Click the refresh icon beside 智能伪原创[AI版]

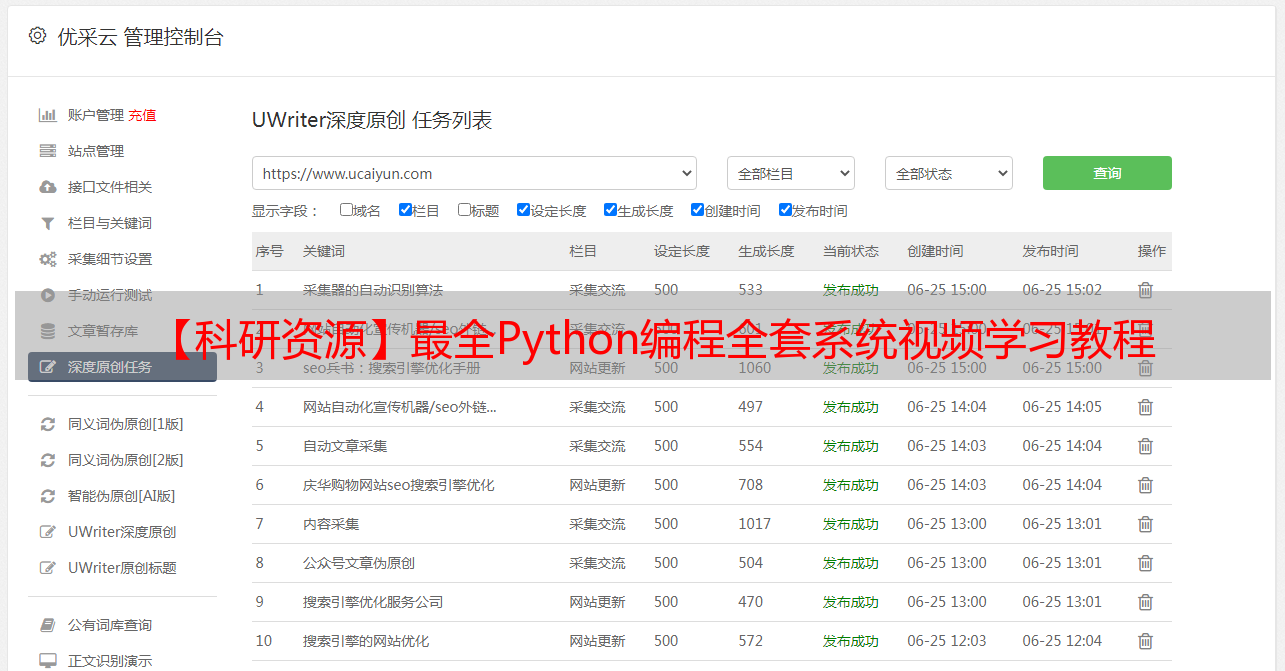pos(47,496)
